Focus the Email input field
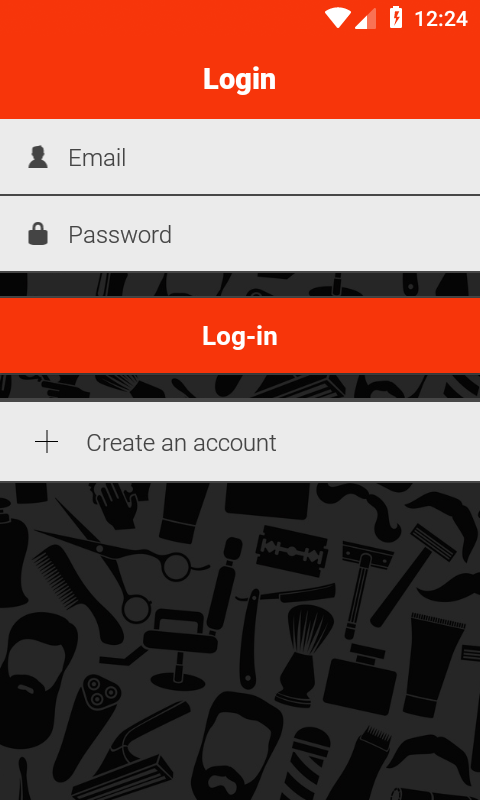Image resolution: width=480 pixels, height=800 pixels. point(240,157)
